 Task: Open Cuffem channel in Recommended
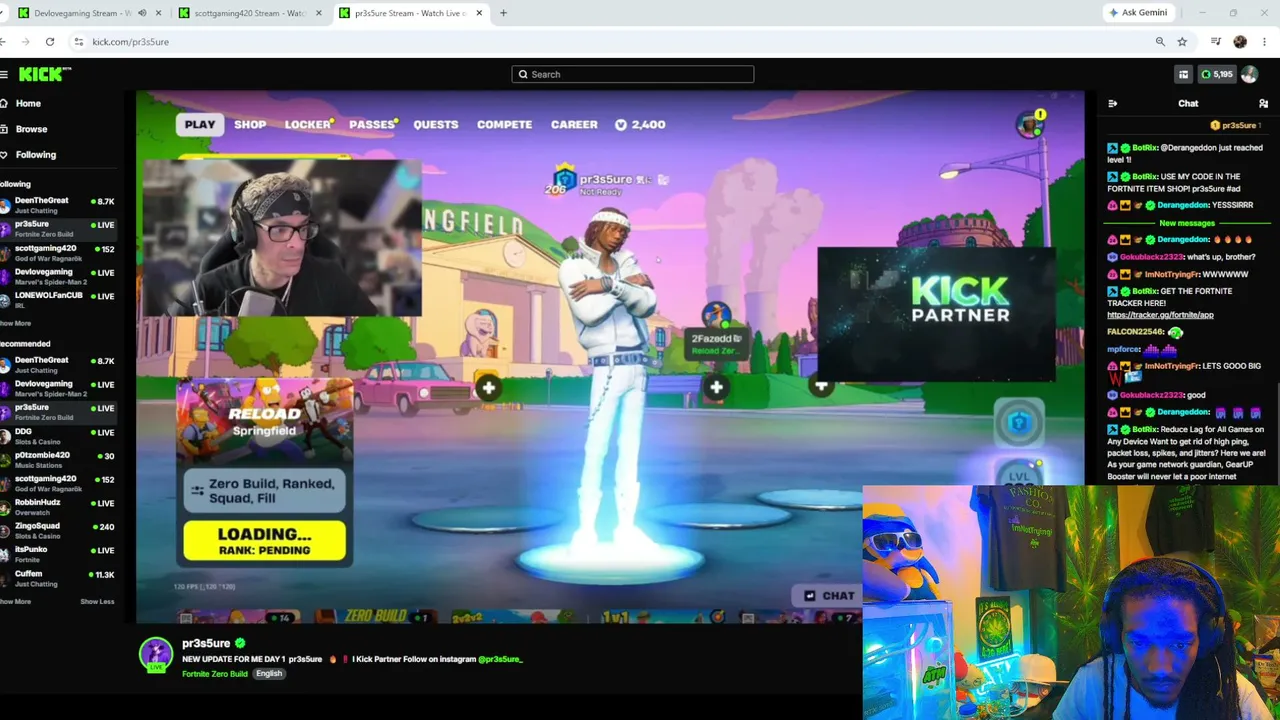[x=58, y=578]
